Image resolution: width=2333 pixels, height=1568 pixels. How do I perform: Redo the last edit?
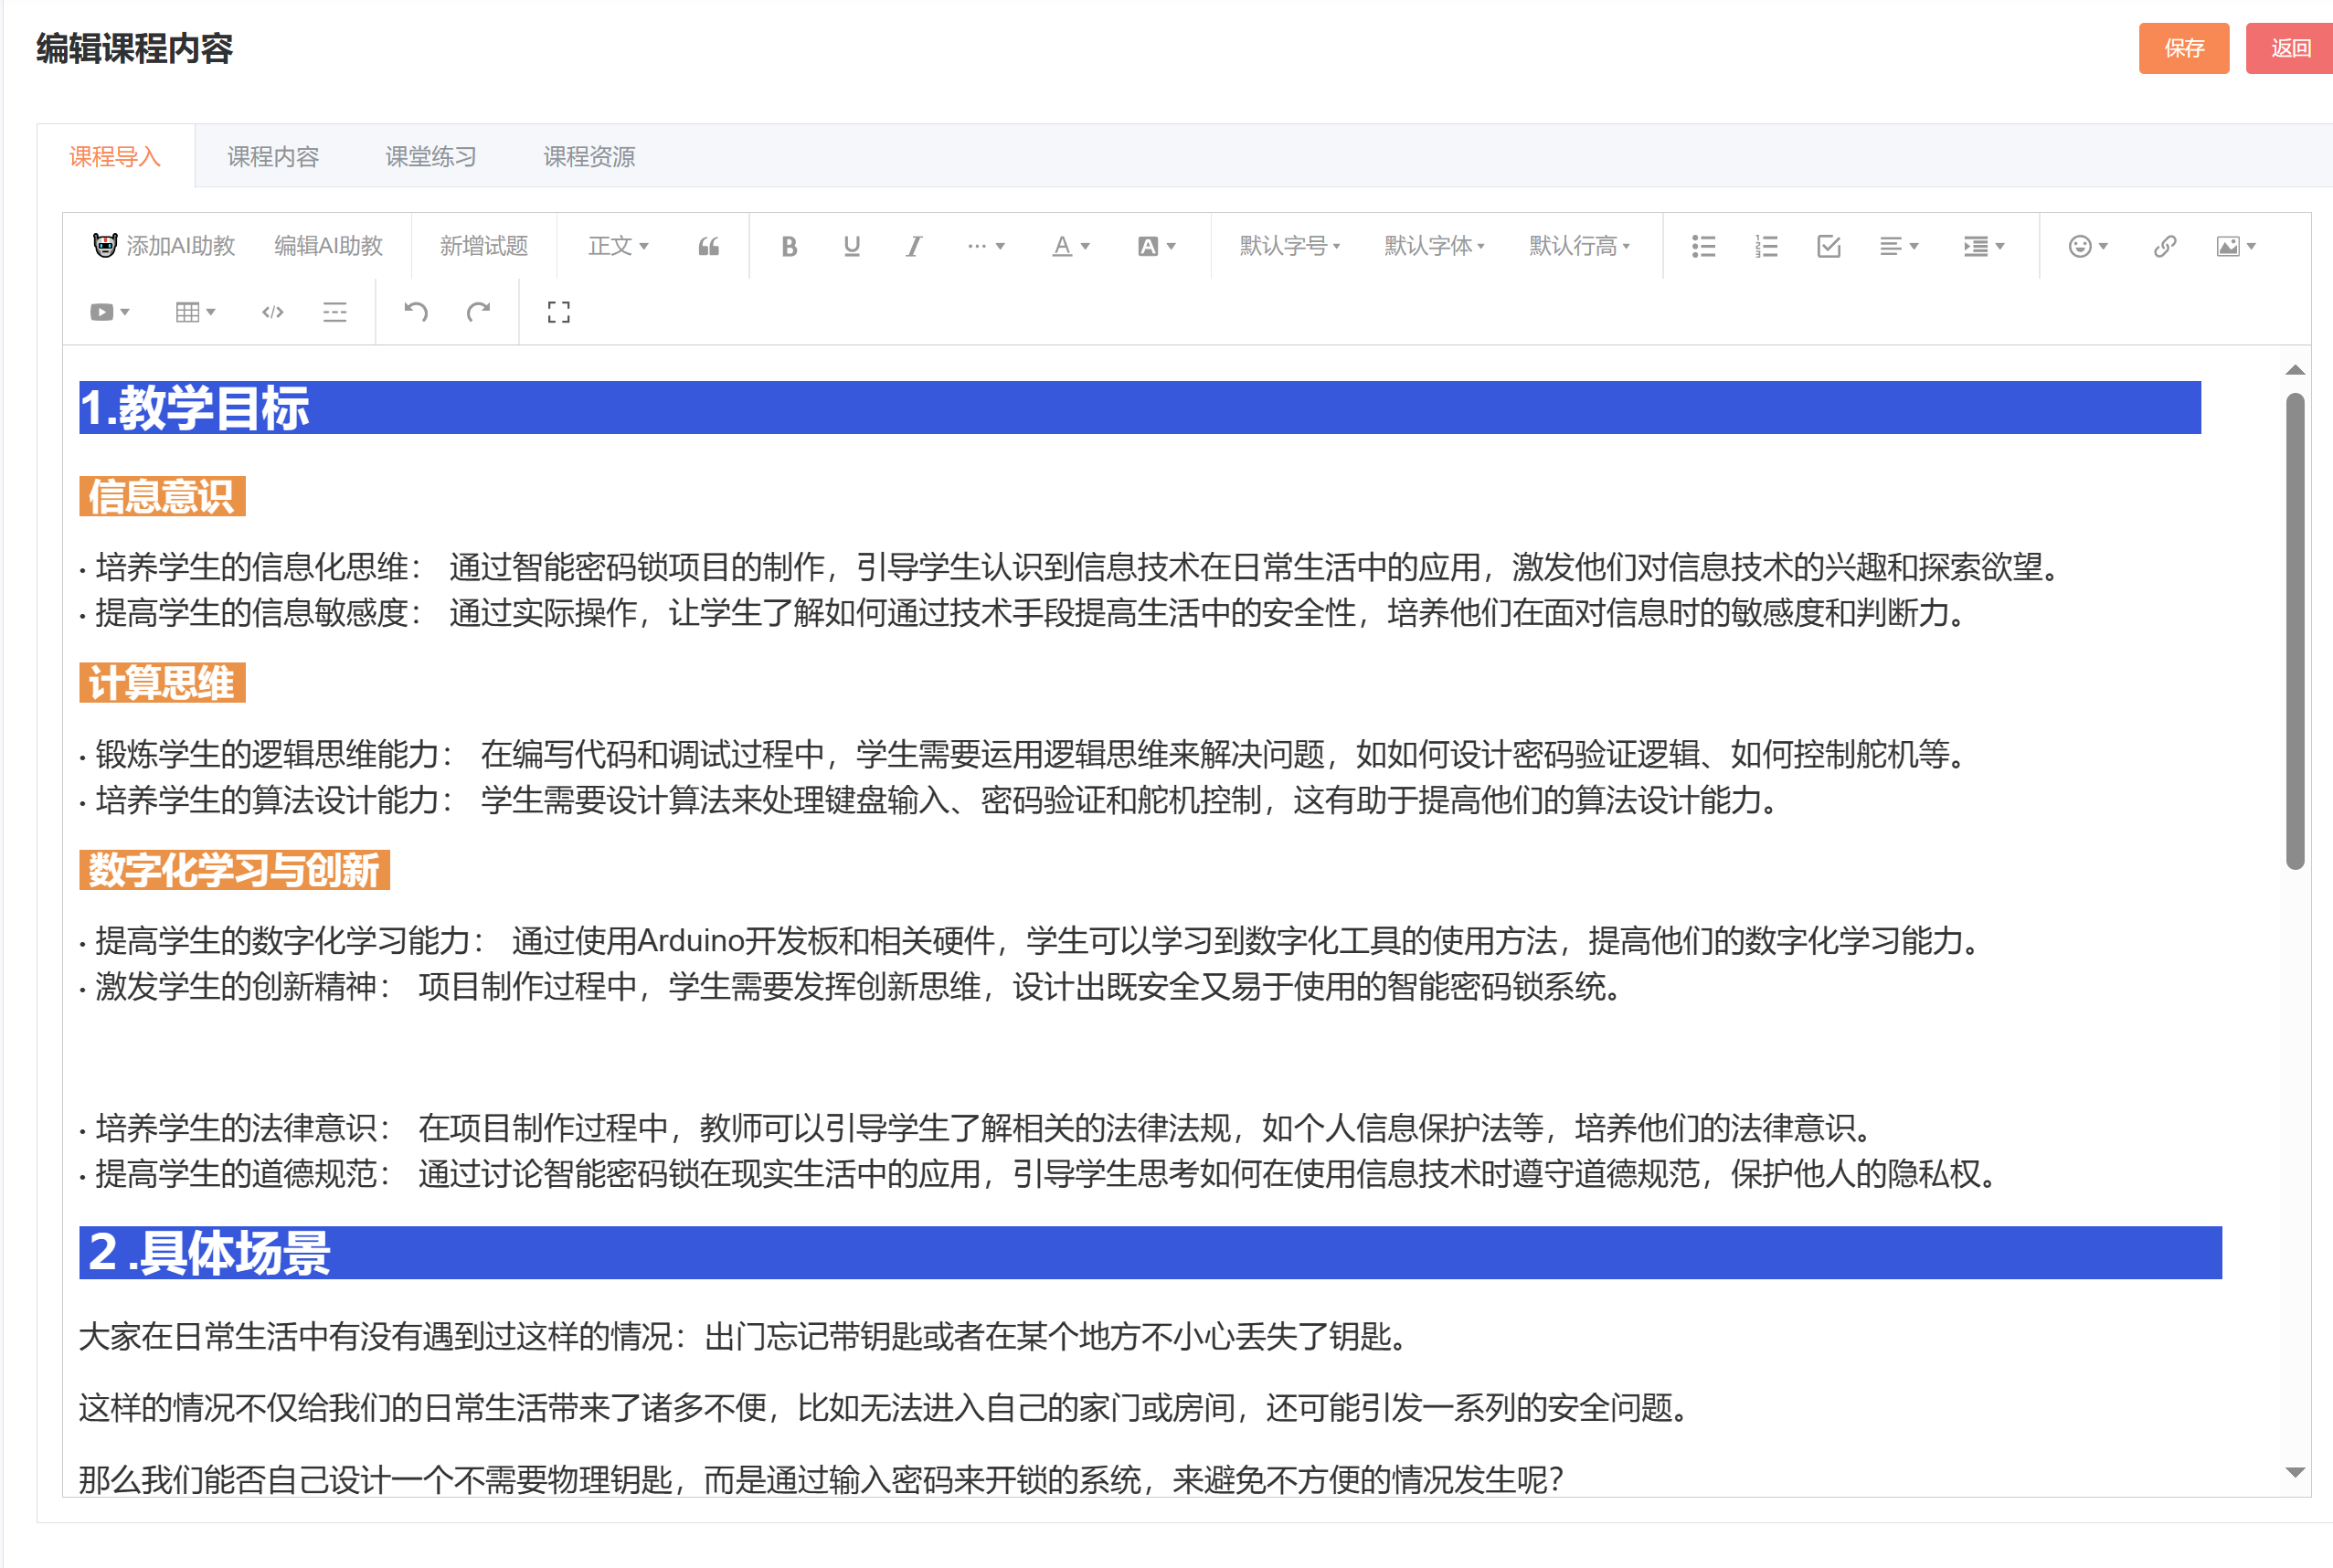[478, 312]
